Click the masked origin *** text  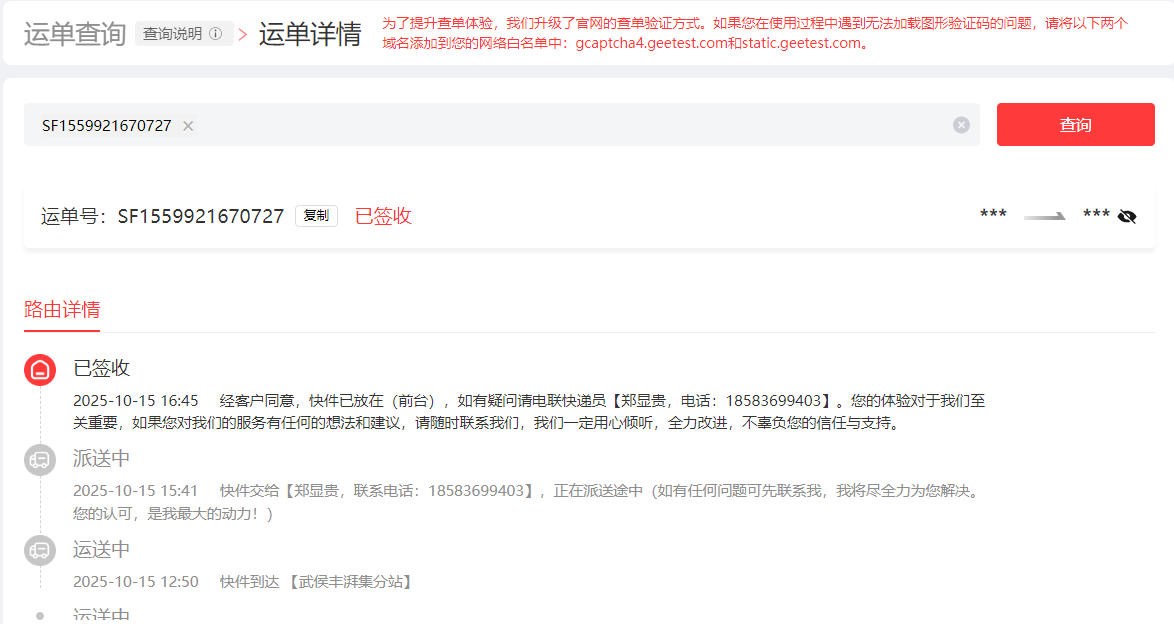(993, 215)
